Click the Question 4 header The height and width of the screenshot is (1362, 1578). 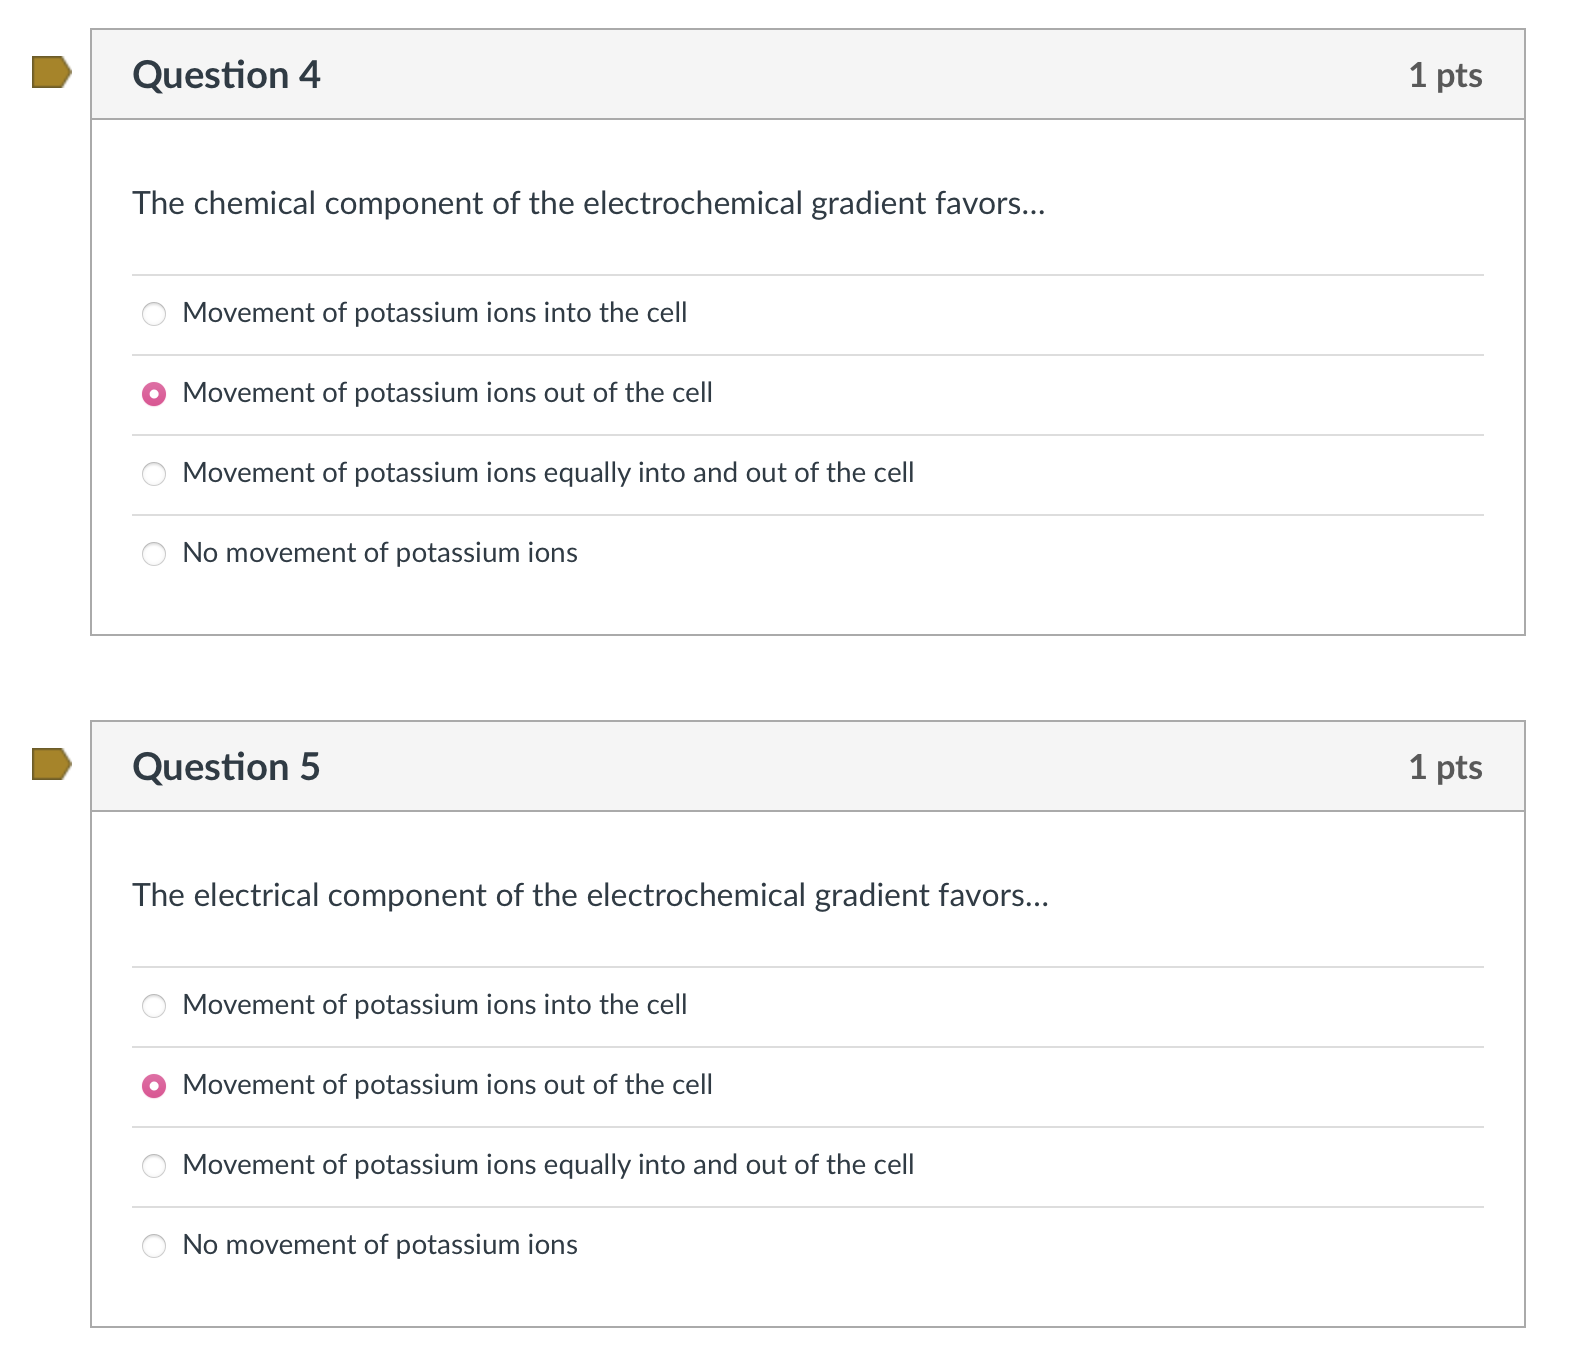tap(226, 73)
